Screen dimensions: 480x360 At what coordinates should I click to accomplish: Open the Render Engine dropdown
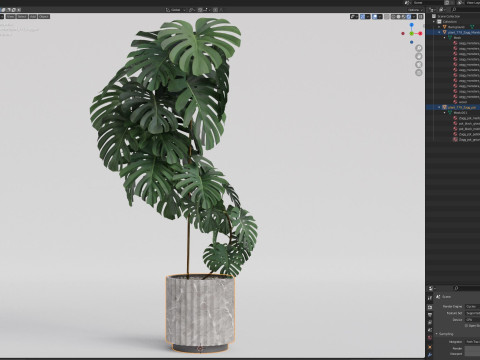(473, 306)
